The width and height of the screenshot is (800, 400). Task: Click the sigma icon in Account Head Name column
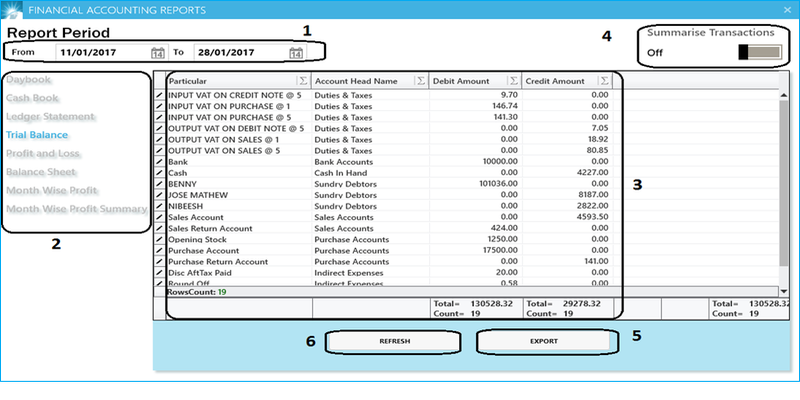point(421,81)
